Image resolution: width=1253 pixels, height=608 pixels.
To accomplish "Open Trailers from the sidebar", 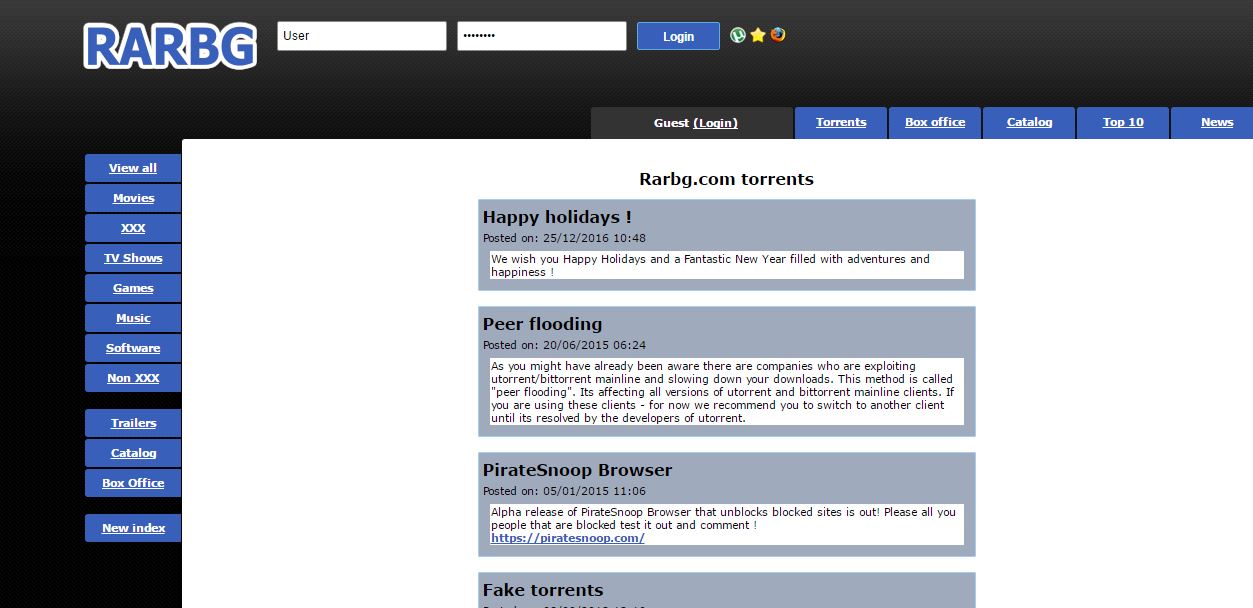I will tap(133, 423).
